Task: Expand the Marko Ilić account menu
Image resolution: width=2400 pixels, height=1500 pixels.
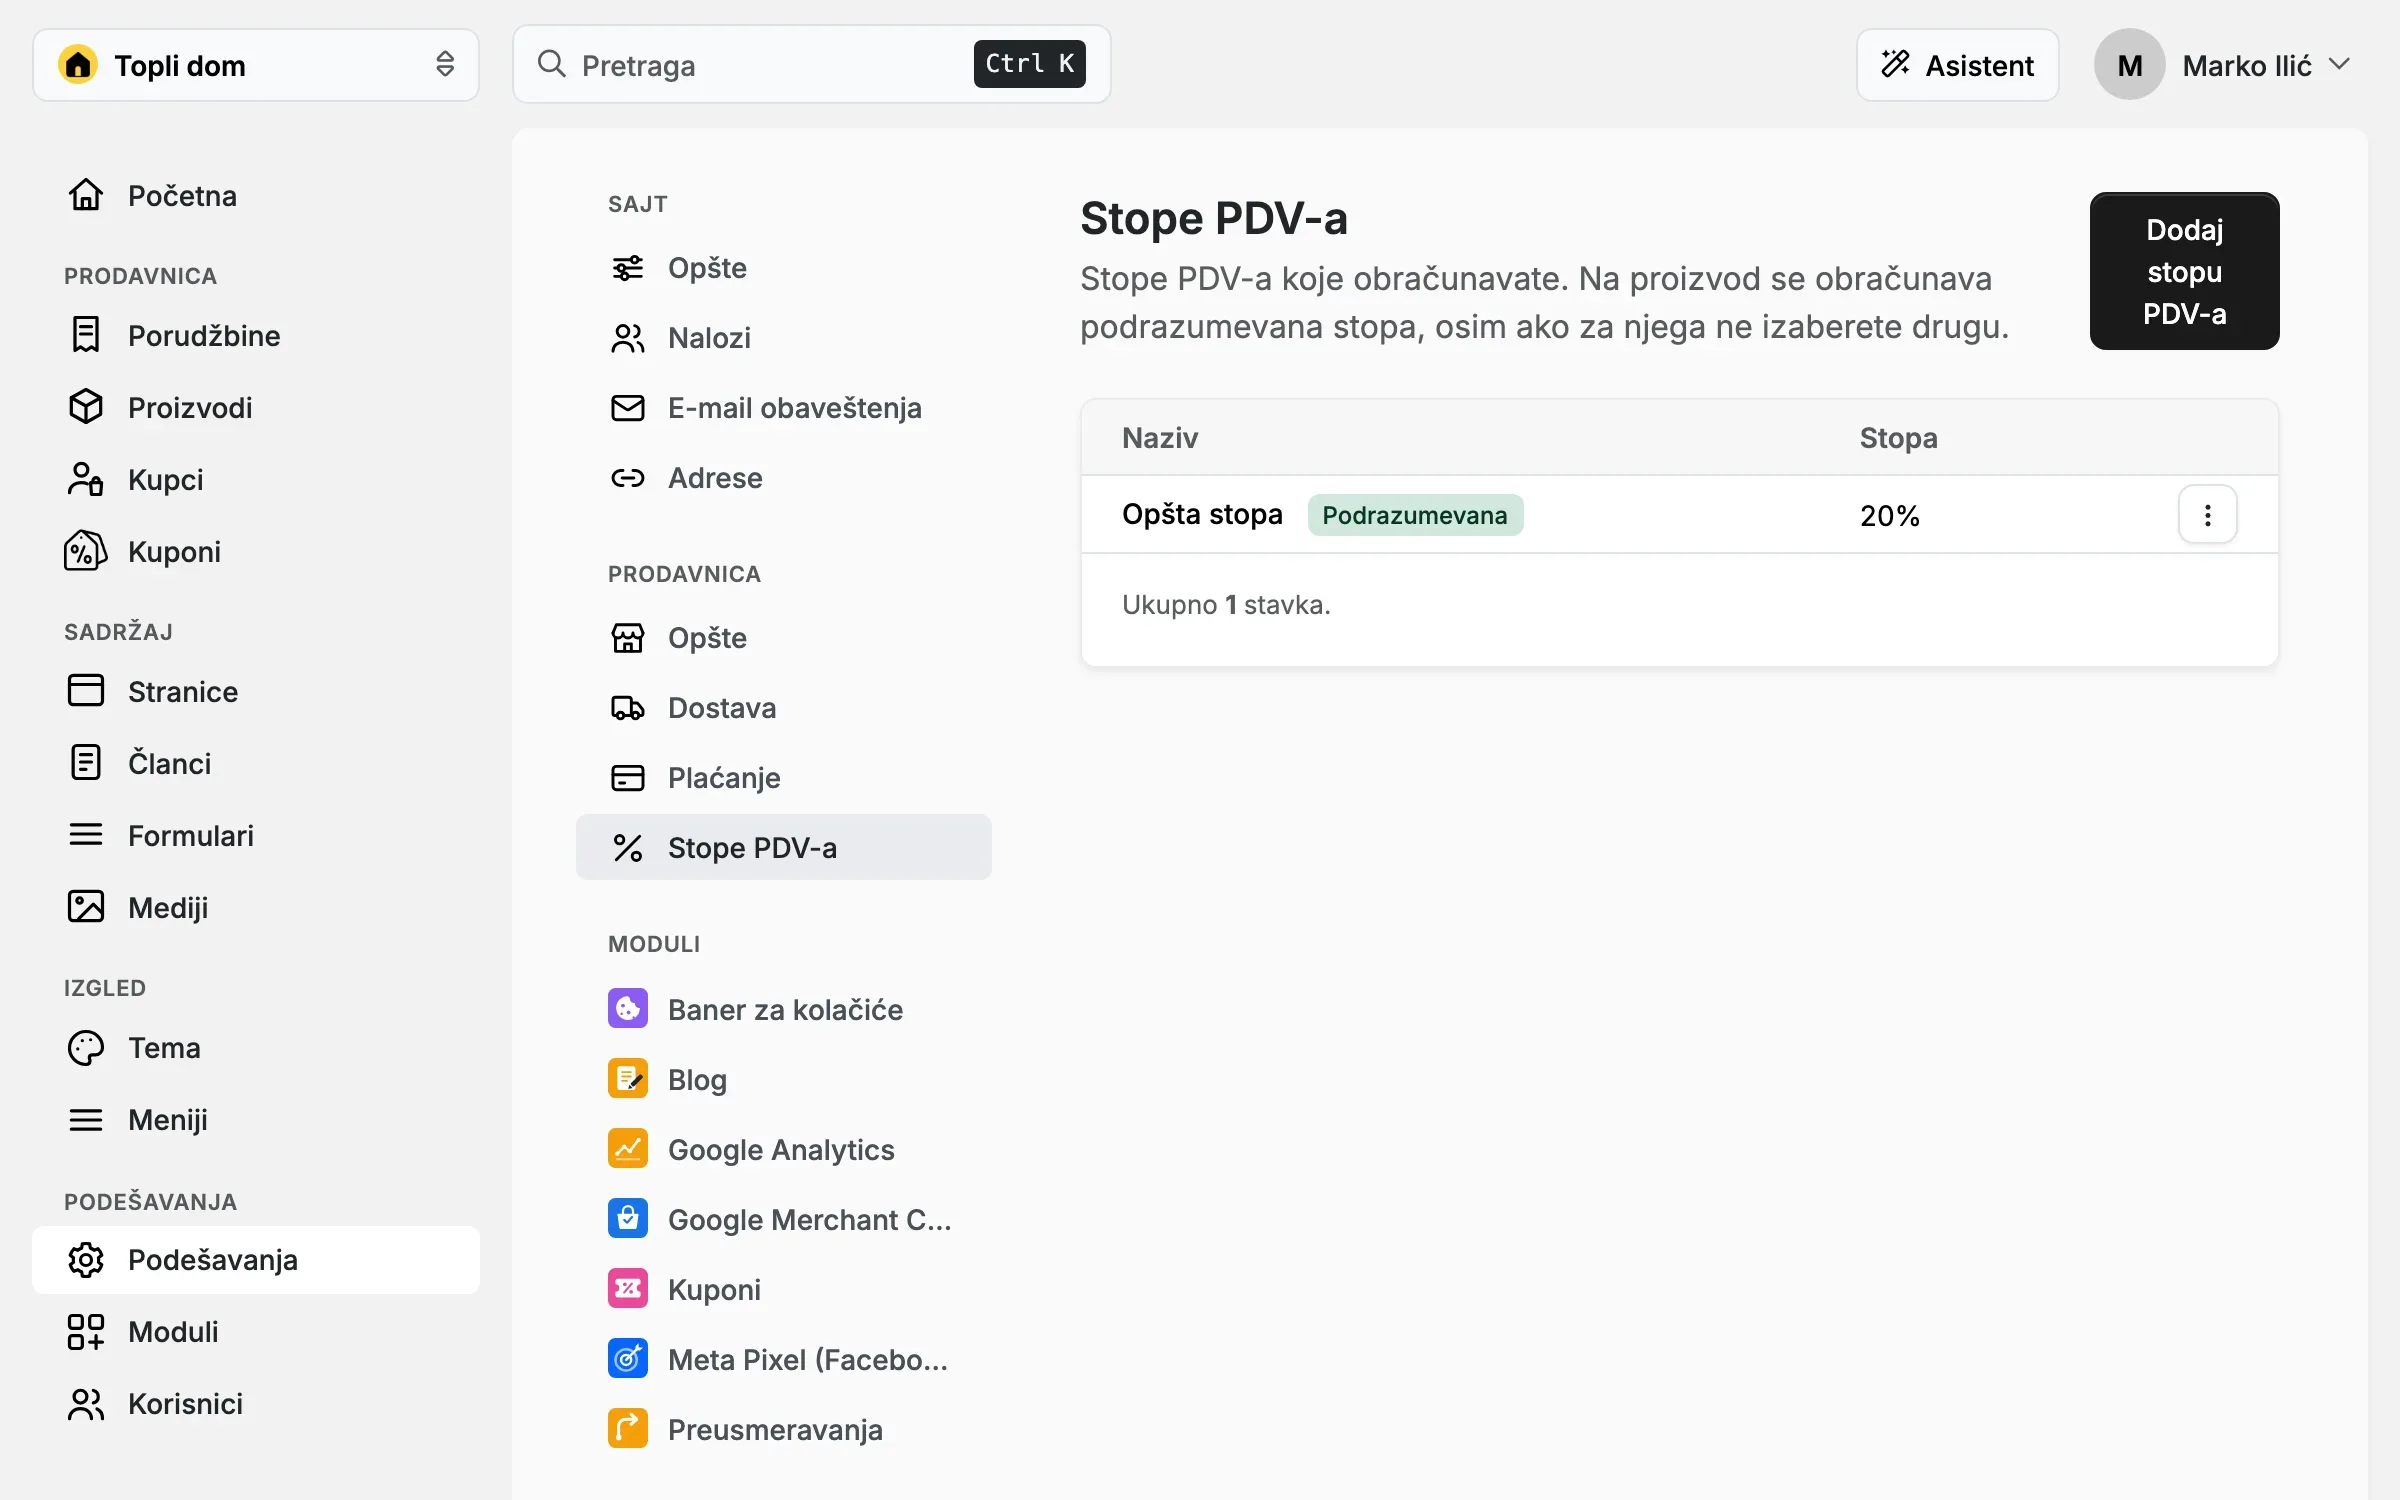Action: 2224,65
